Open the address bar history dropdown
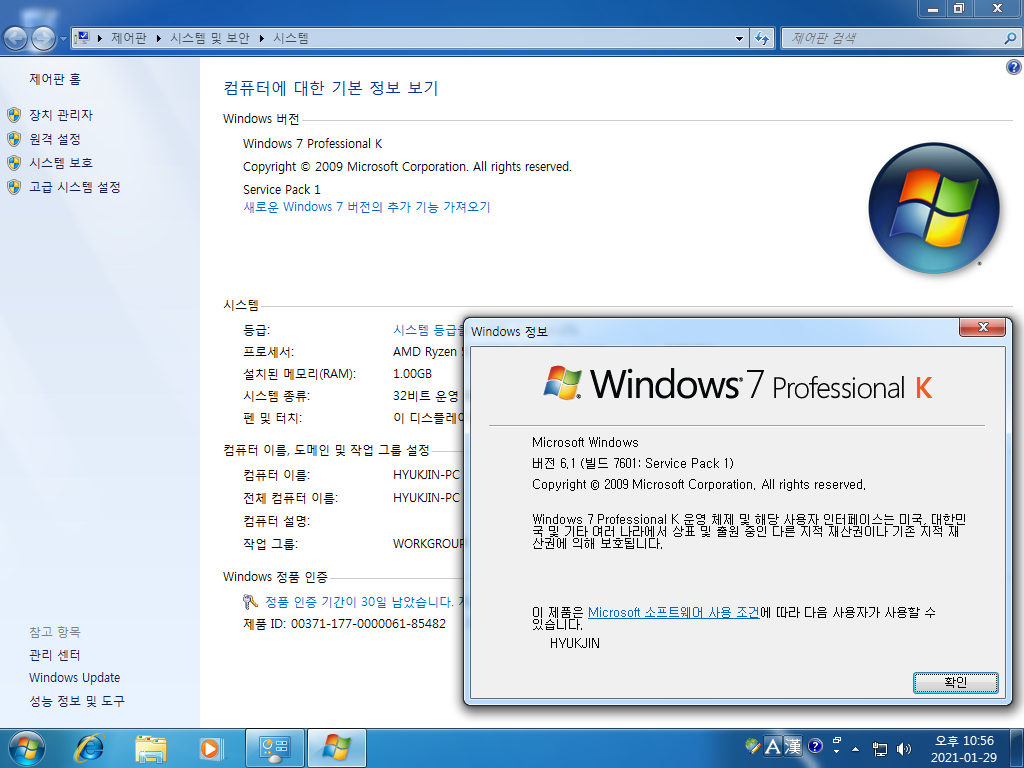Screen dimensions: 1024x768 (739, 39)
